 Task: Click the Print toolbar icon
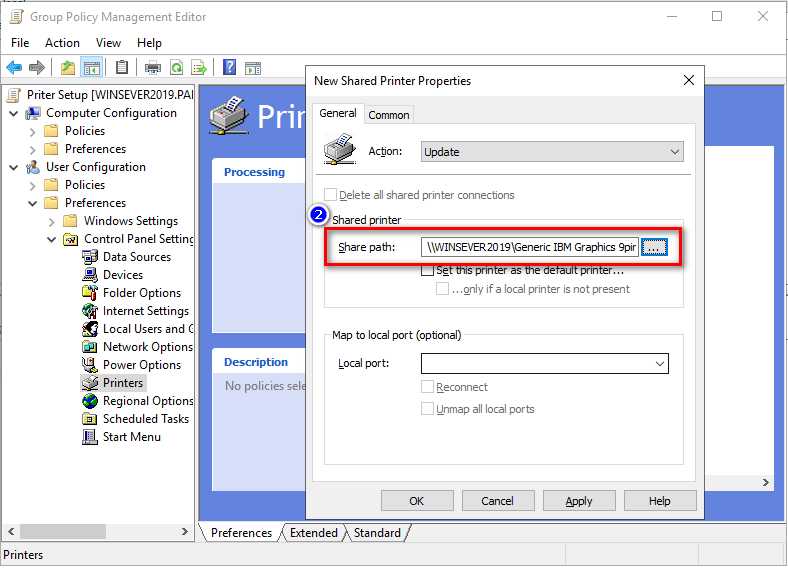(153, 67)
